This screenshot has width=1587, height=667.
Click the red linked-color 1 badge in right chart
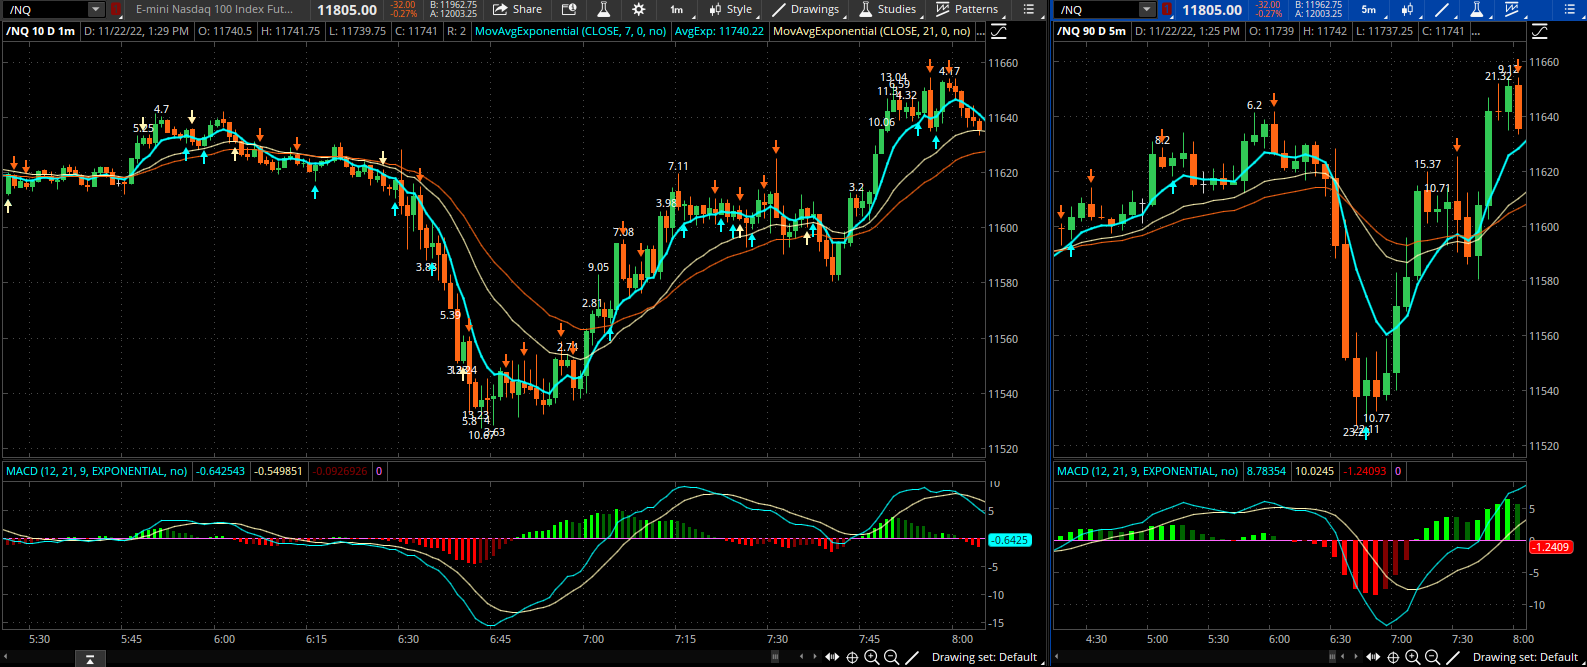point(1167,10)
